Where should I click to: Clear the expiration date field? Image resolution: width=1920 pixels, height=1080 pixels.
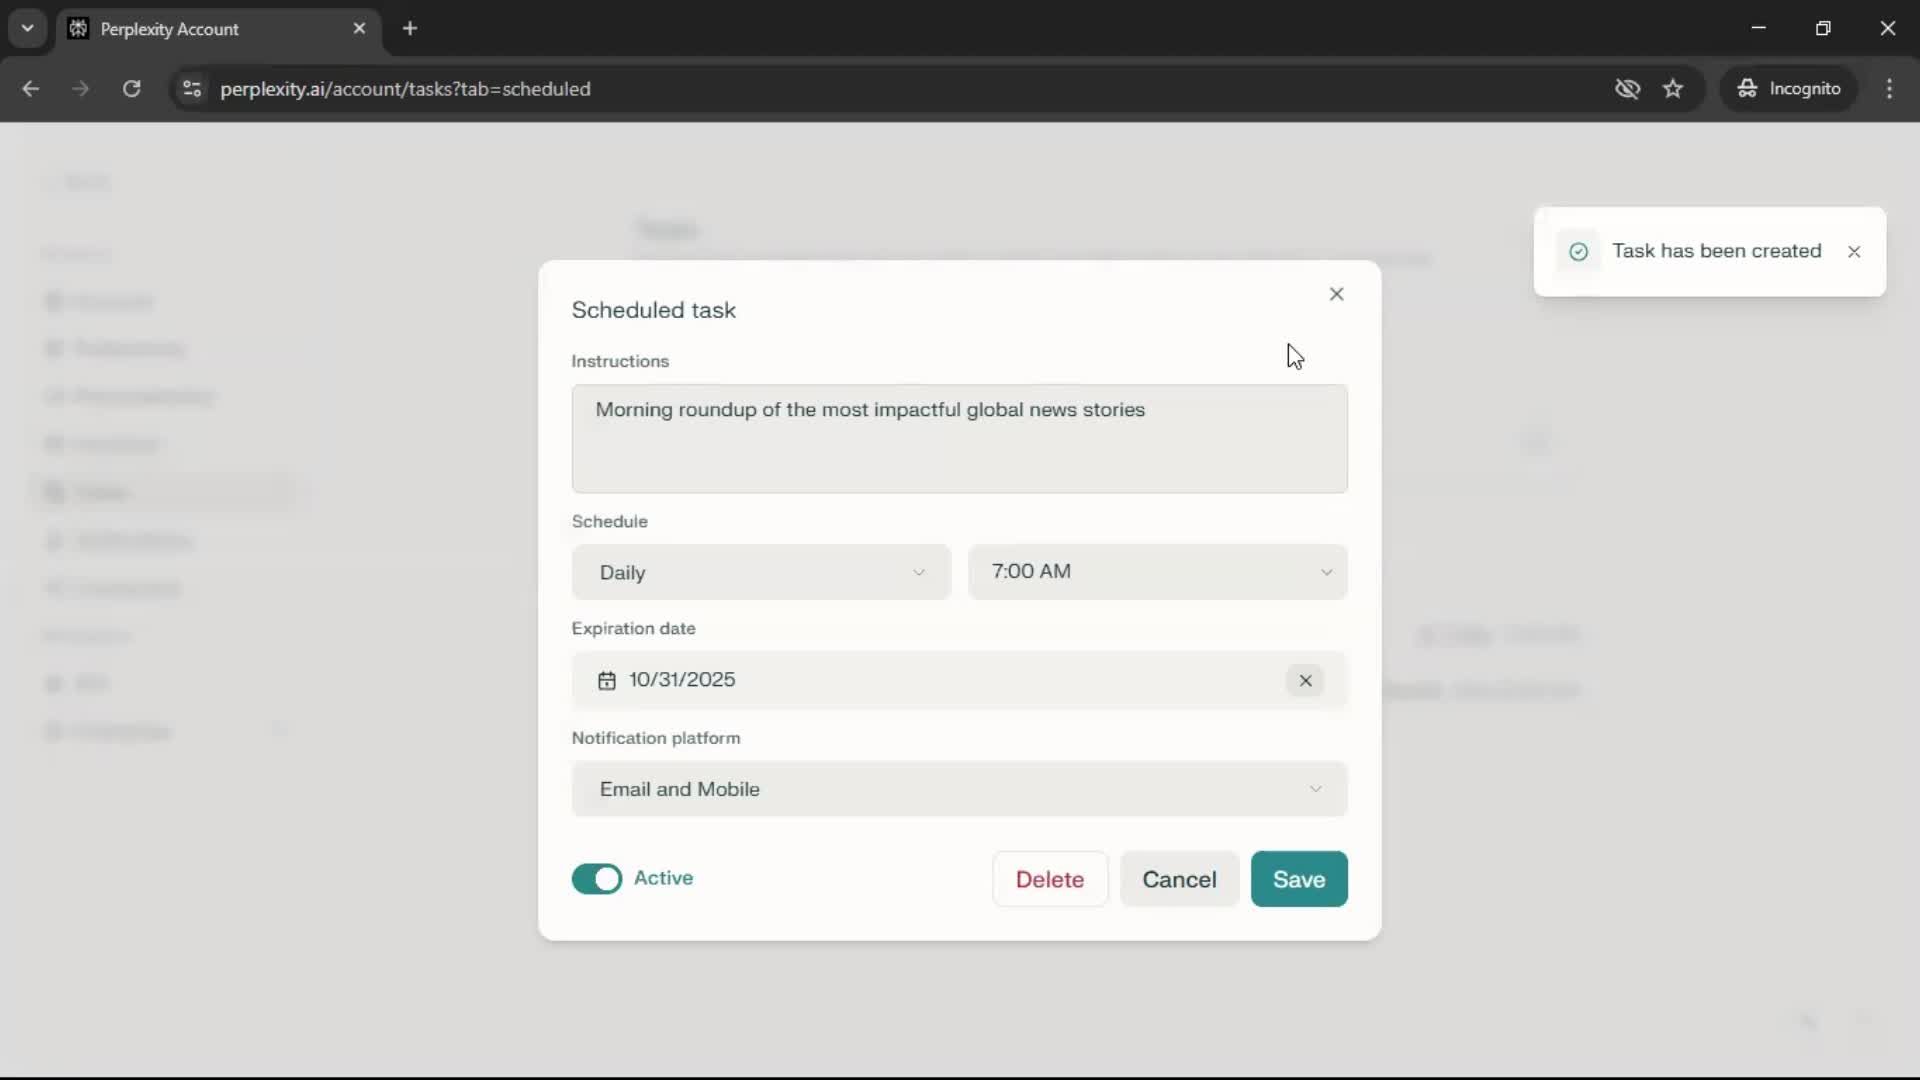click(x=1305, y=680)
